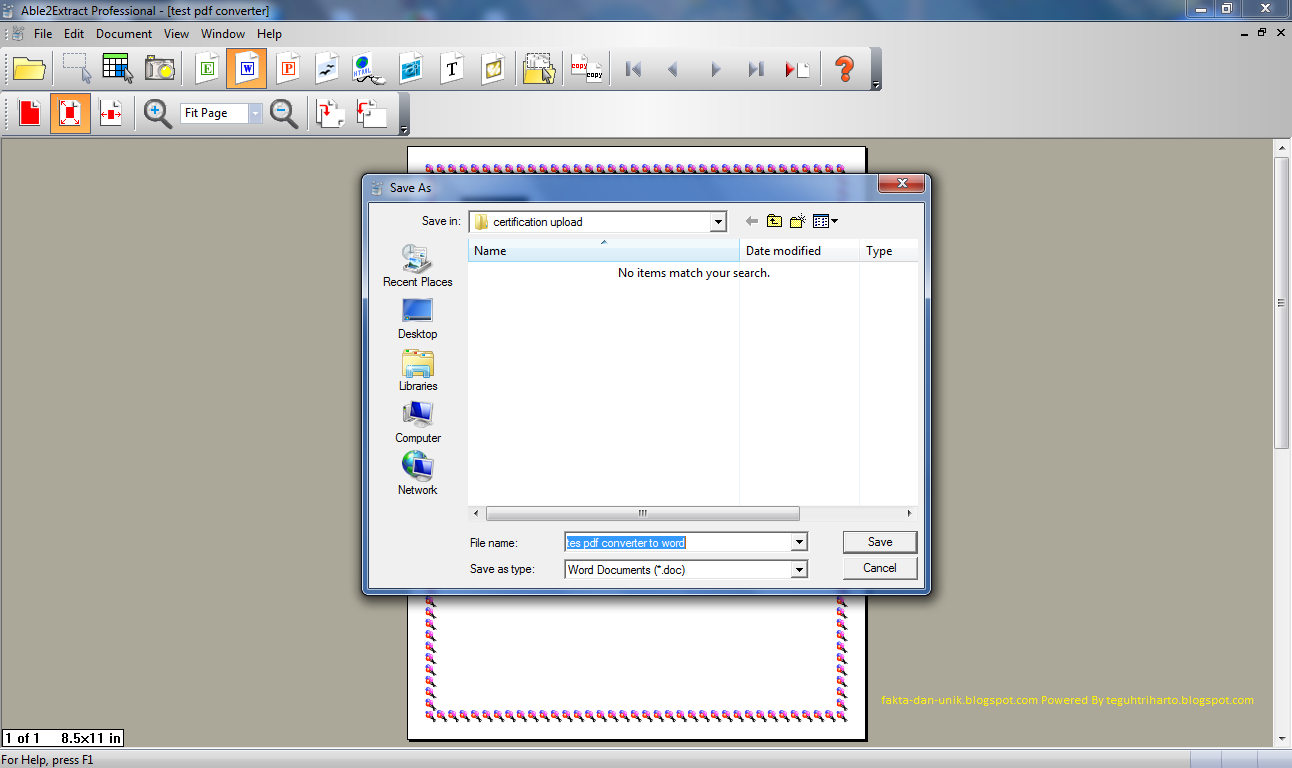The width and height of the screenshot is (1292, 768).
Task: Click the copy to clipboard icon
Action: tap(587, 69)
